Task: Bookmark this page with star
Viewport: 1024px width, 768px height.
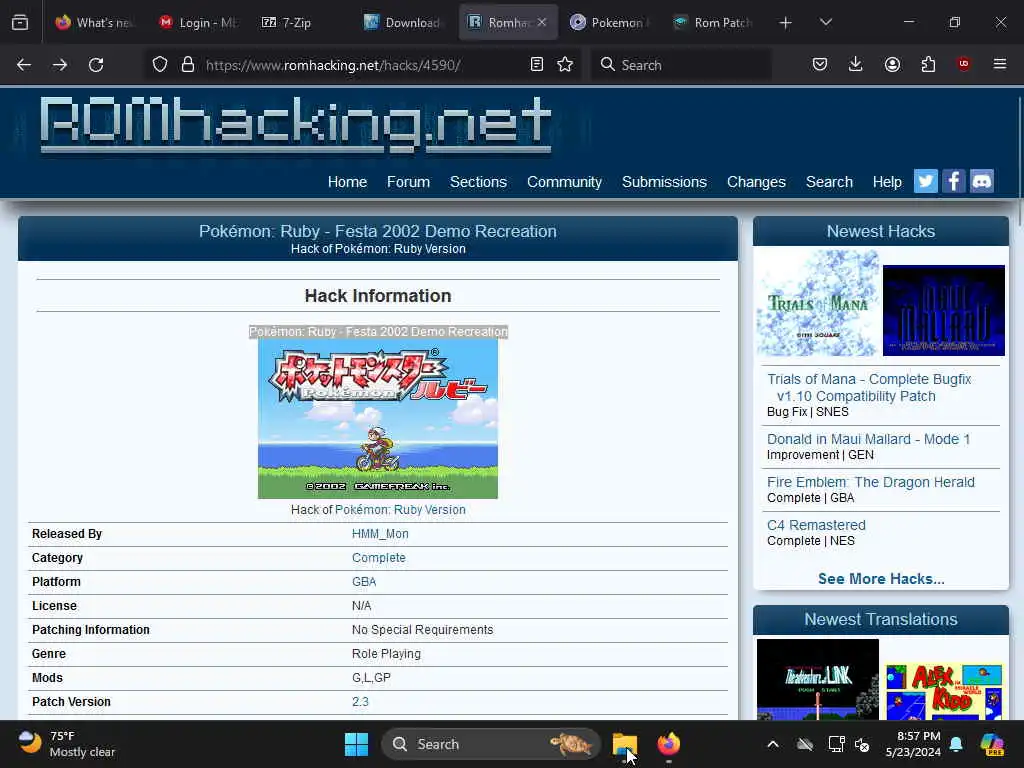Action: click(x=566, y=65)
